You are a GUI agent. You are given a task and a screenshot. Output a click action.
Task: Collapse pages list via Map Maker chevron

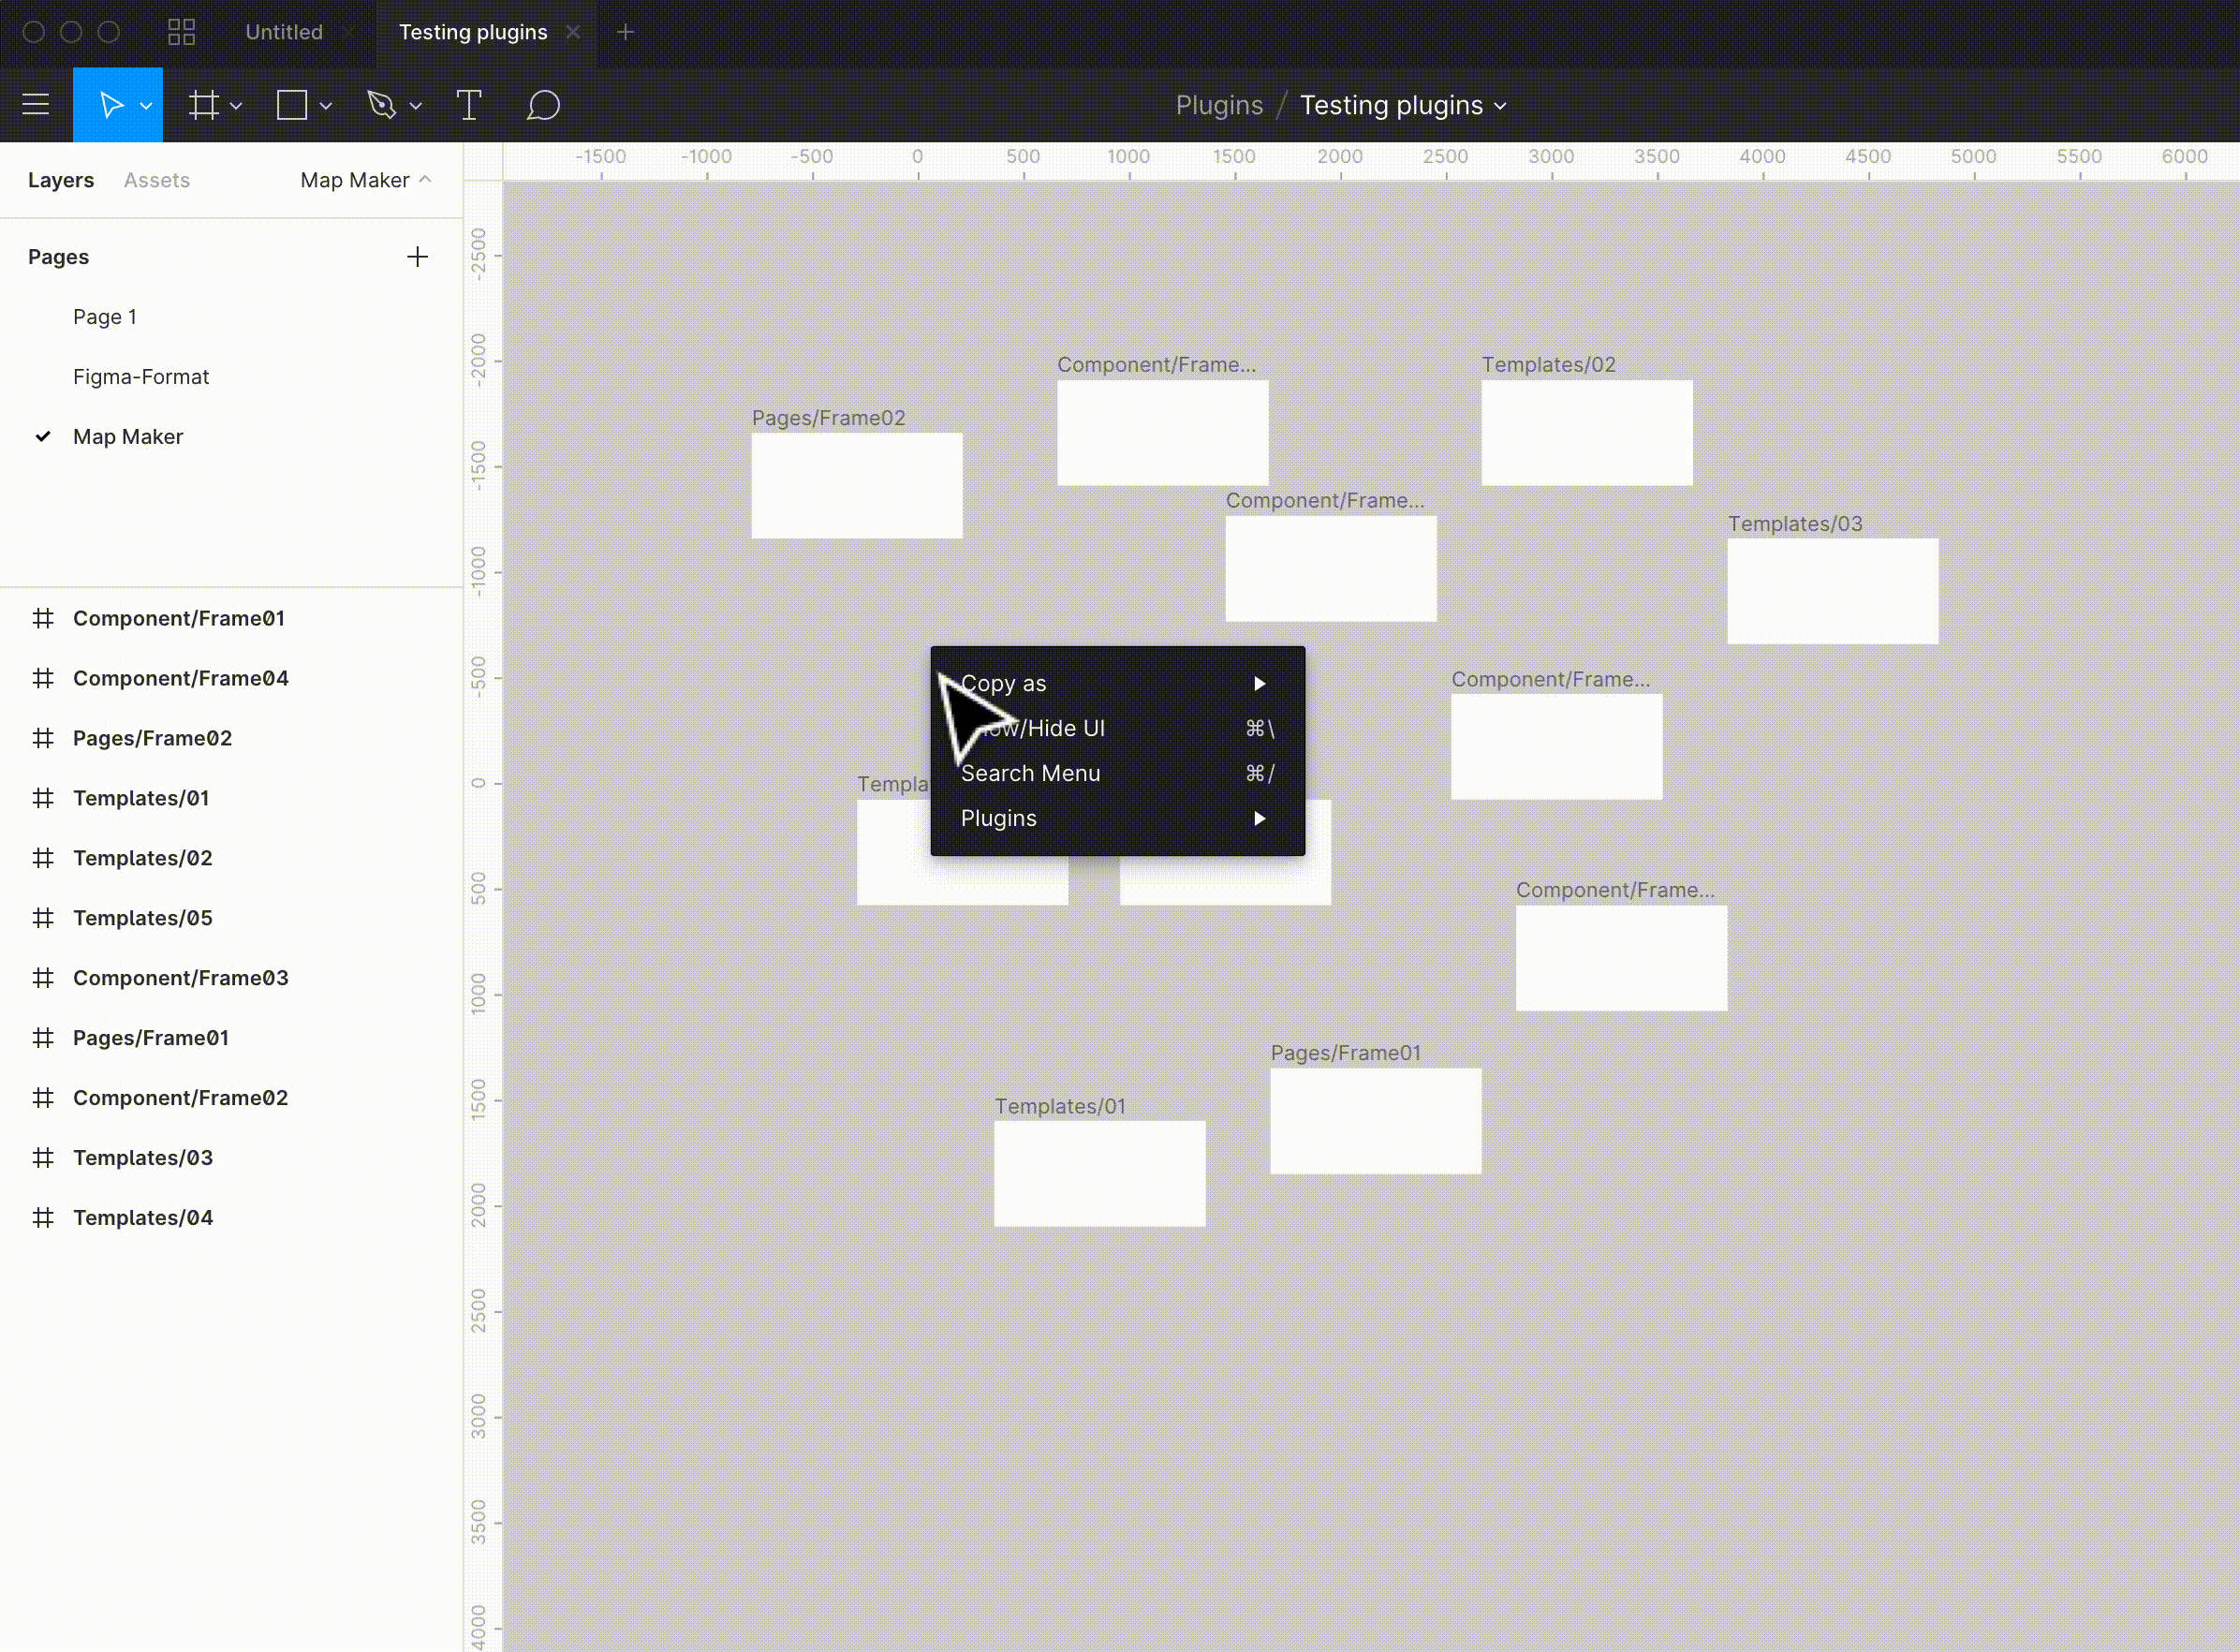tap(425, 180)
